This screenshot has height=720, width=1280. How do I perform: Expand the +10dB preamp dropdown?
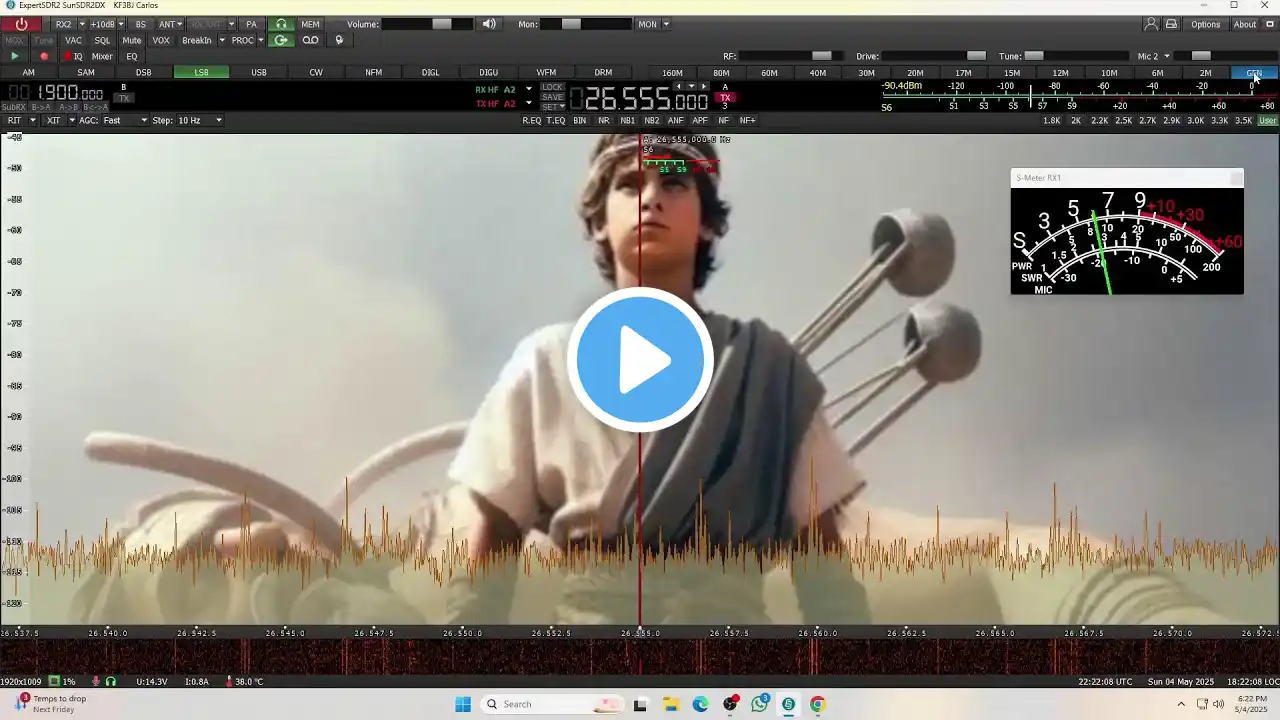(121, 24)
